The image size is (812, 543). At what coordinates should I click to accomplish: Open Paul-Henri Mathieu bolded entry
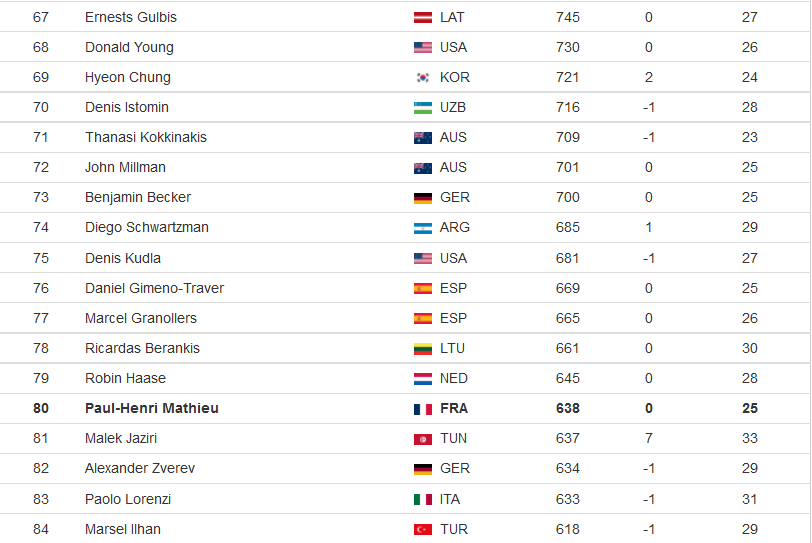[152, 408]
